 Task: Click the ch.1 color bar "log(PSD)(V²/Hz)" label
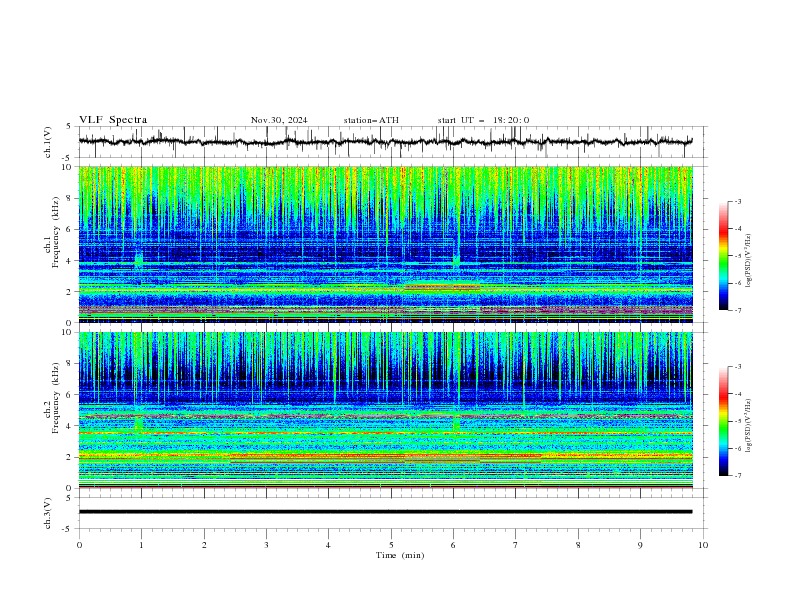click(748, 261)
